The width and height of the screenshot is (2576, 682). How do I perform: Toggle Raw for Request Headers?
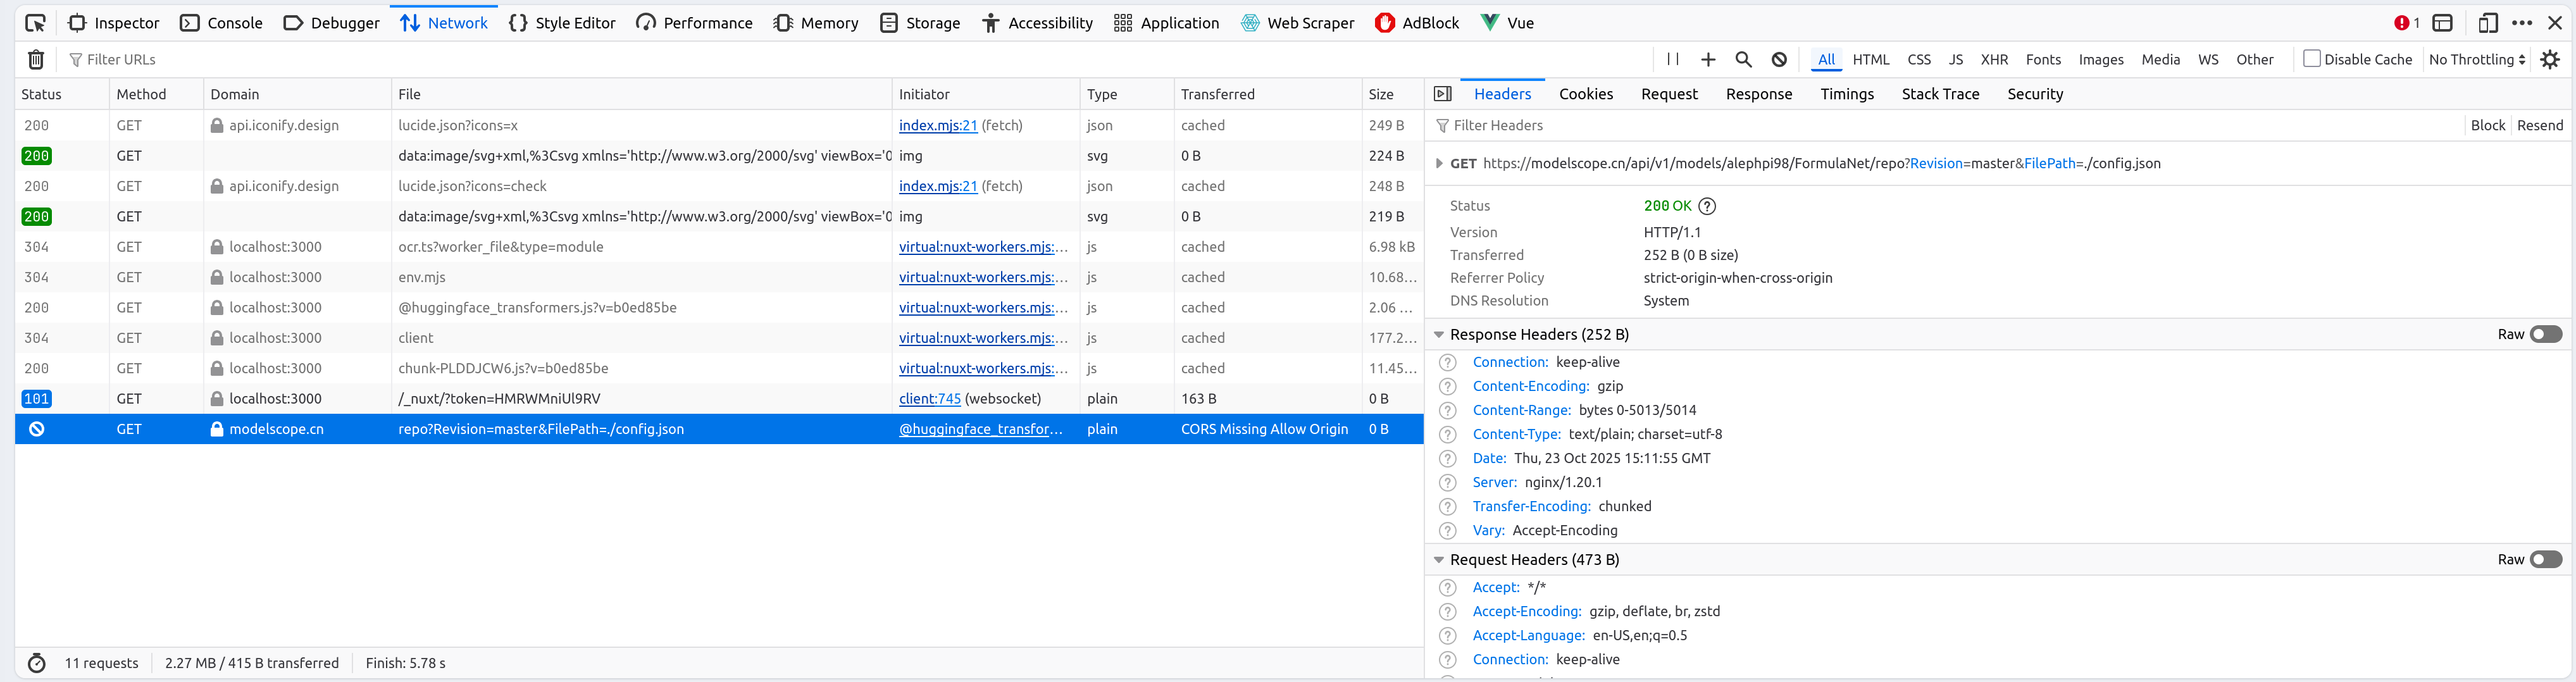click(2545, 559)
